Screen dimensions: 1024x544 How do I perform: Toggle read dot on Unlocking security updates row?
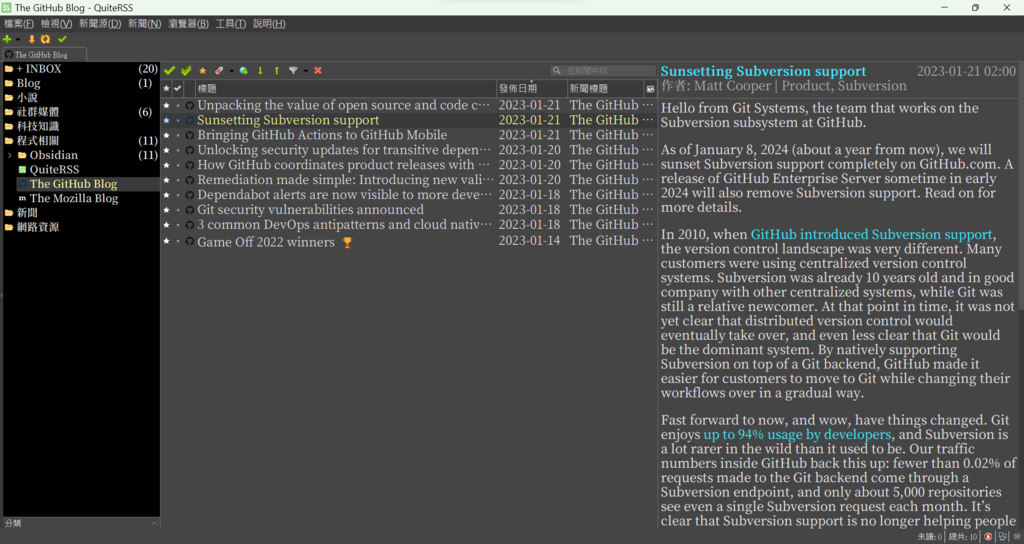(178, 150)
